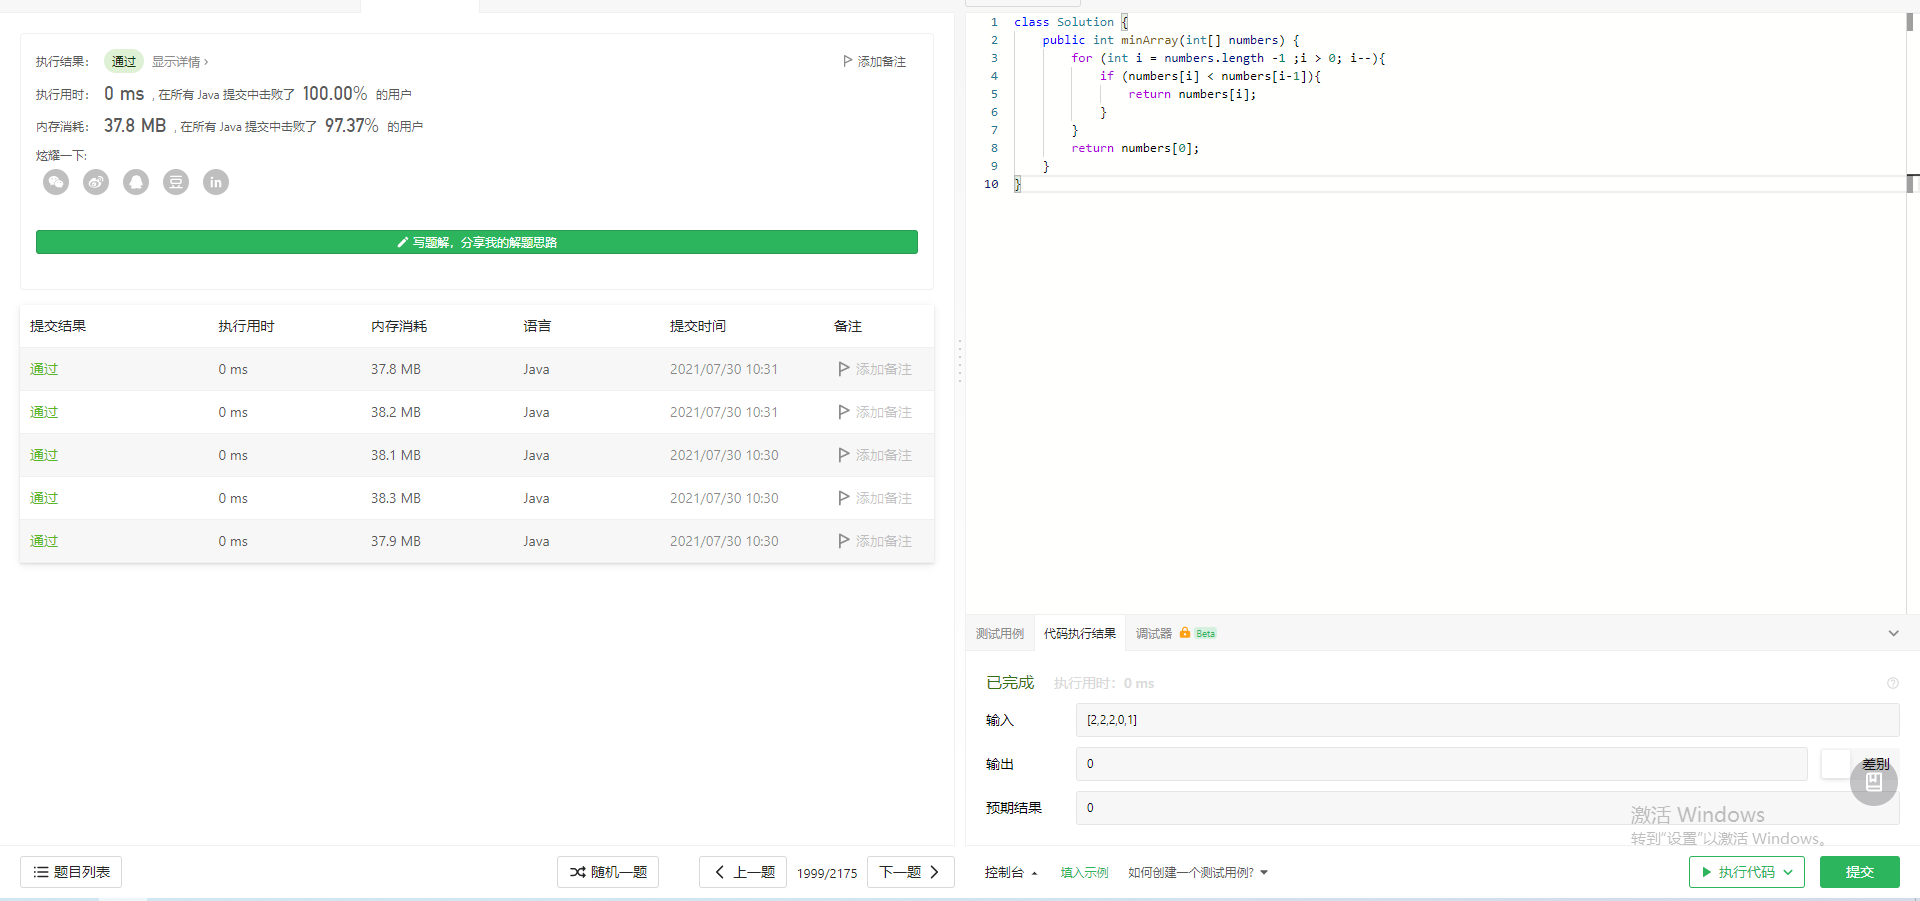Viewport: 1920px width, 901px height.
Task: Click the 97.37% memory percentile
Action: [x=351, y=125]
